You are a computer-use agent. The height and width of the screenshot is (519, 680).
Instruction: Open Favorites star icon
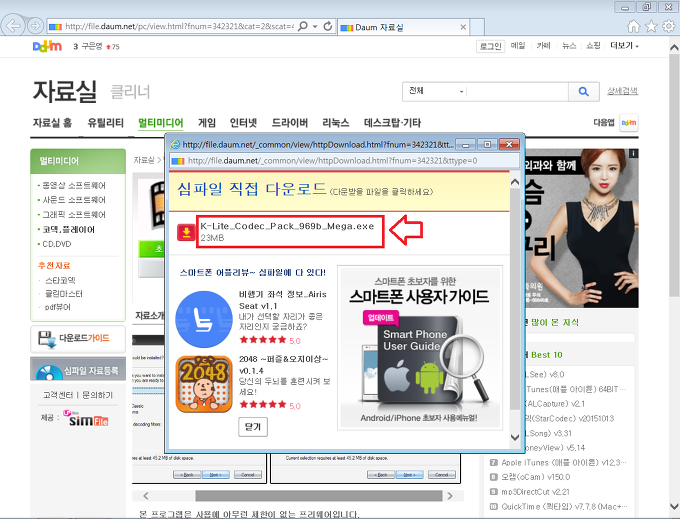click(x=651, y=26)
